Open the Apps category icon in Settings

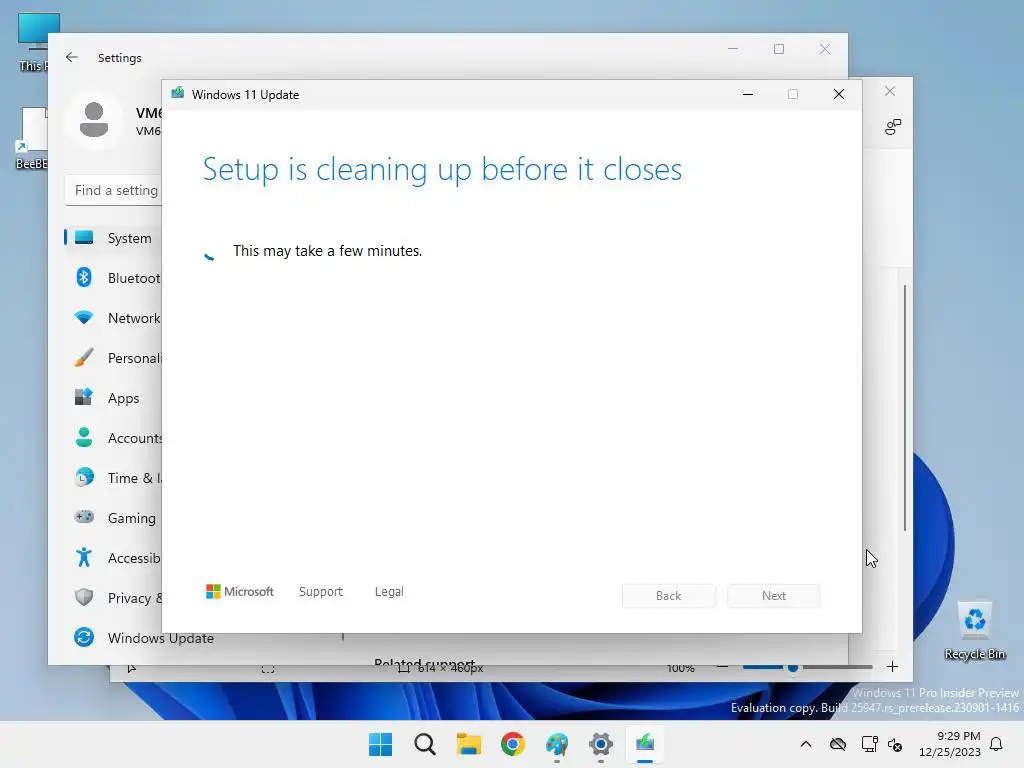84,397
